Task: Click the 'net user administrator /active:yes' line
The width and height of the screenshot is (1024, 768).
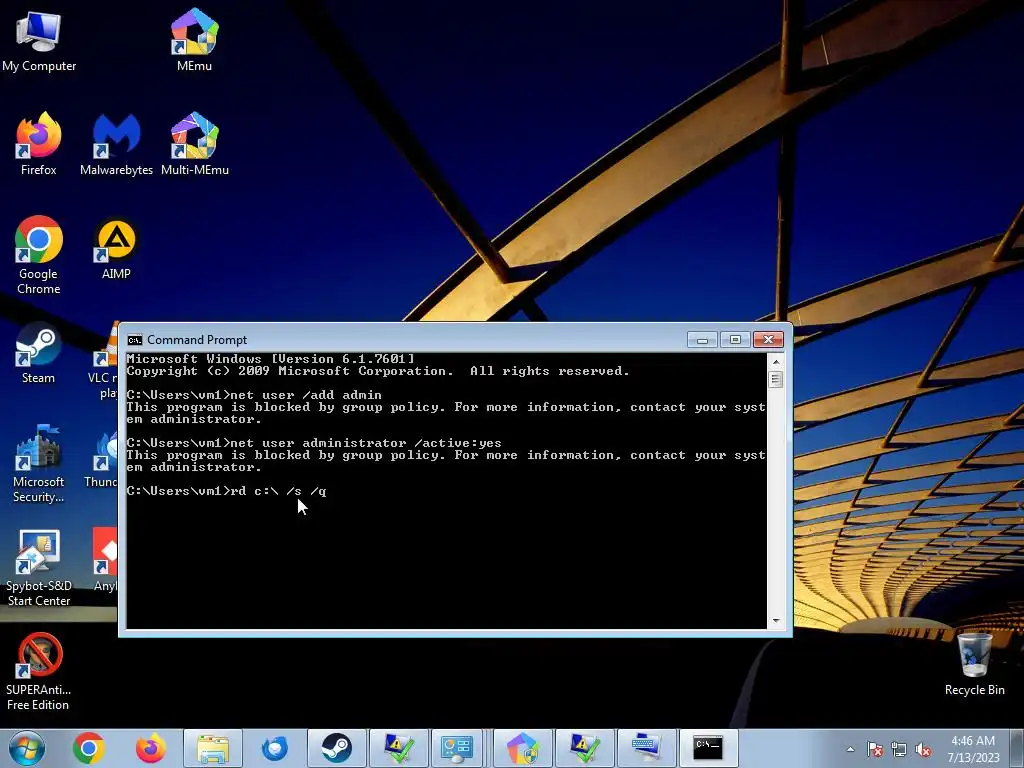Action: coord(314,443)
